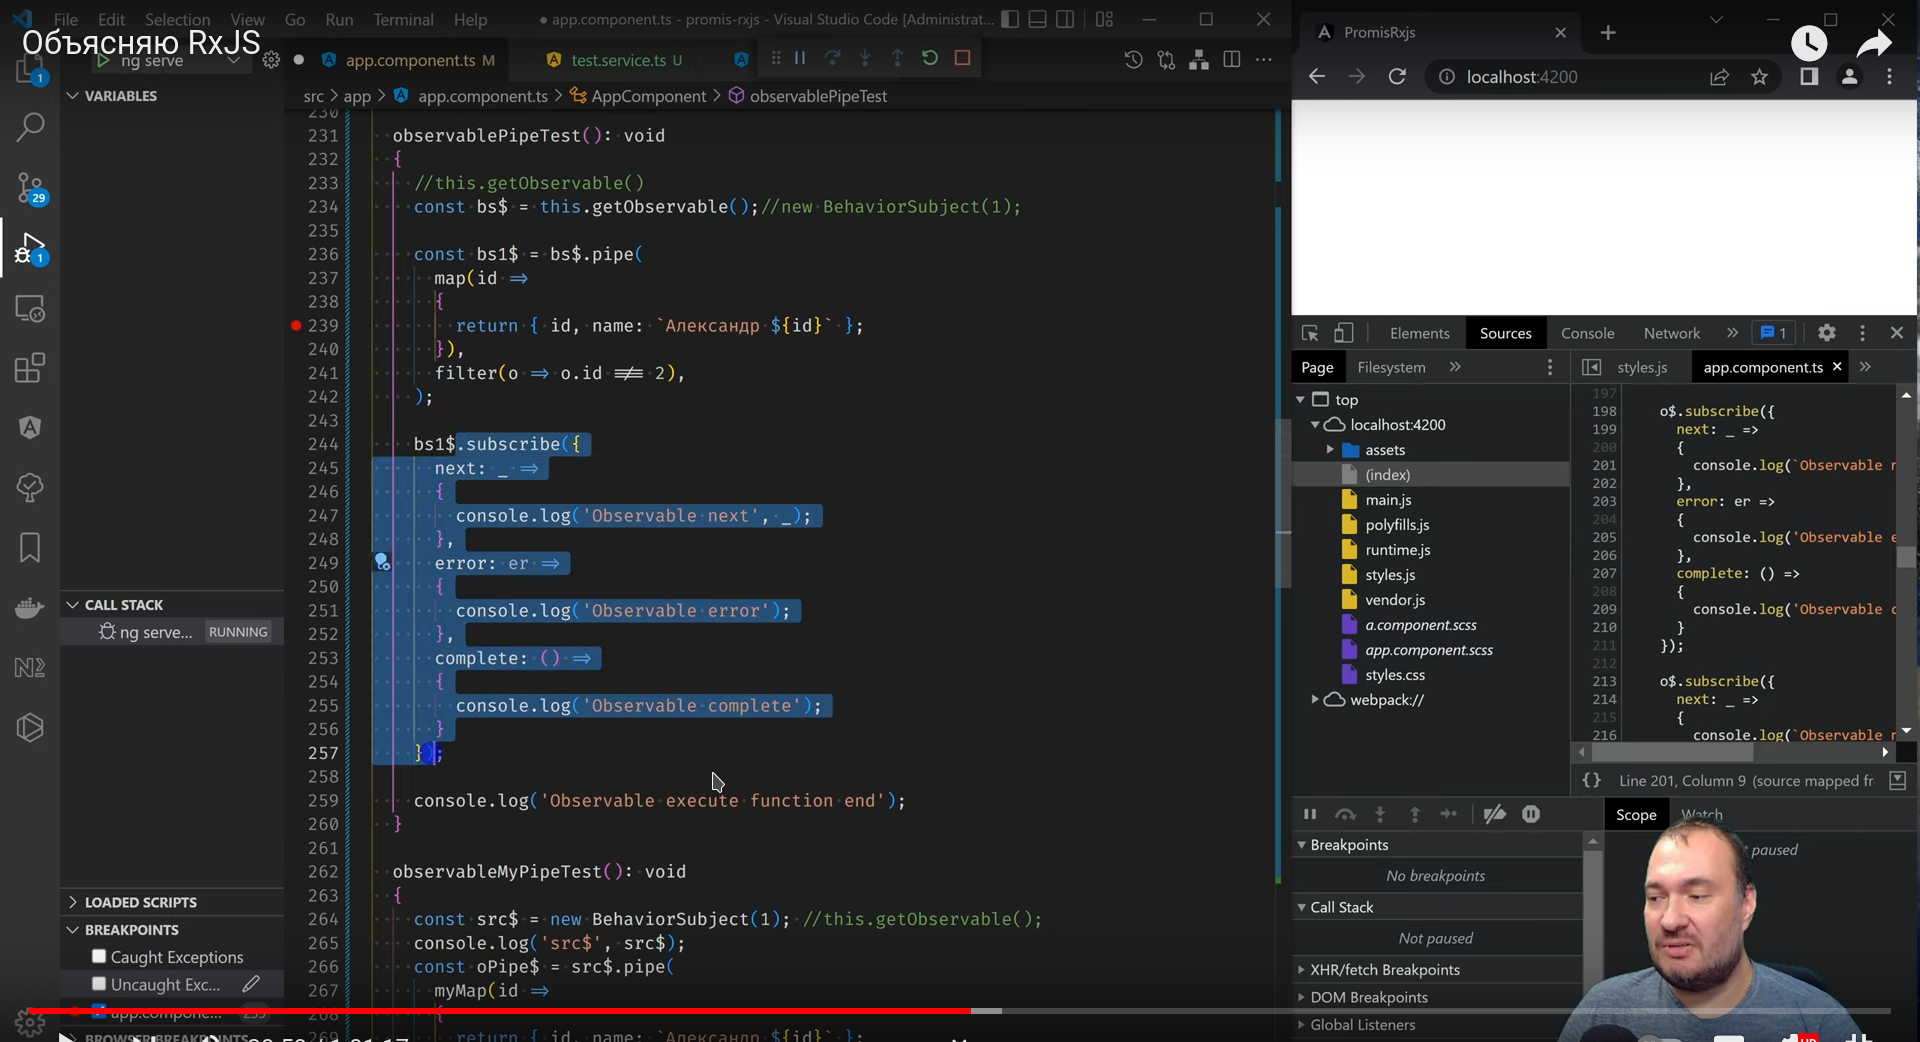Click the debug Restart button

(930, 58)
